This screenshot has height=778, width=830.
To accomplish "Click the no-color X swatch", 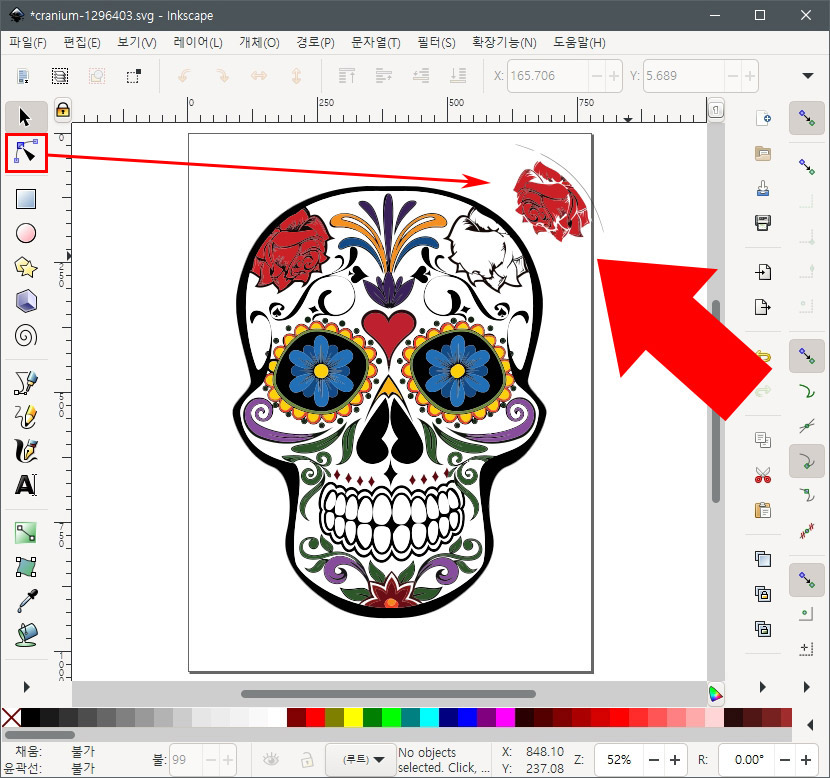I will point(11,718).
